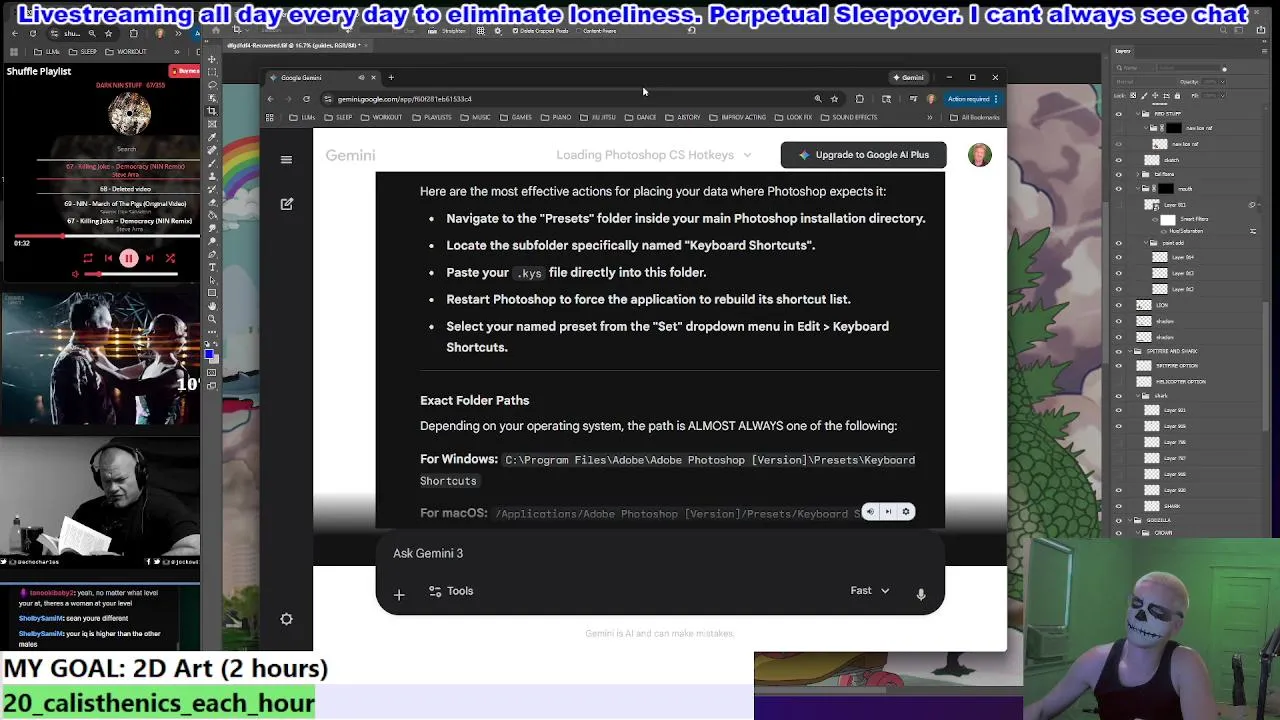
Task: Open Gemini settings gear icon
Action: click(x=286, y=619)
